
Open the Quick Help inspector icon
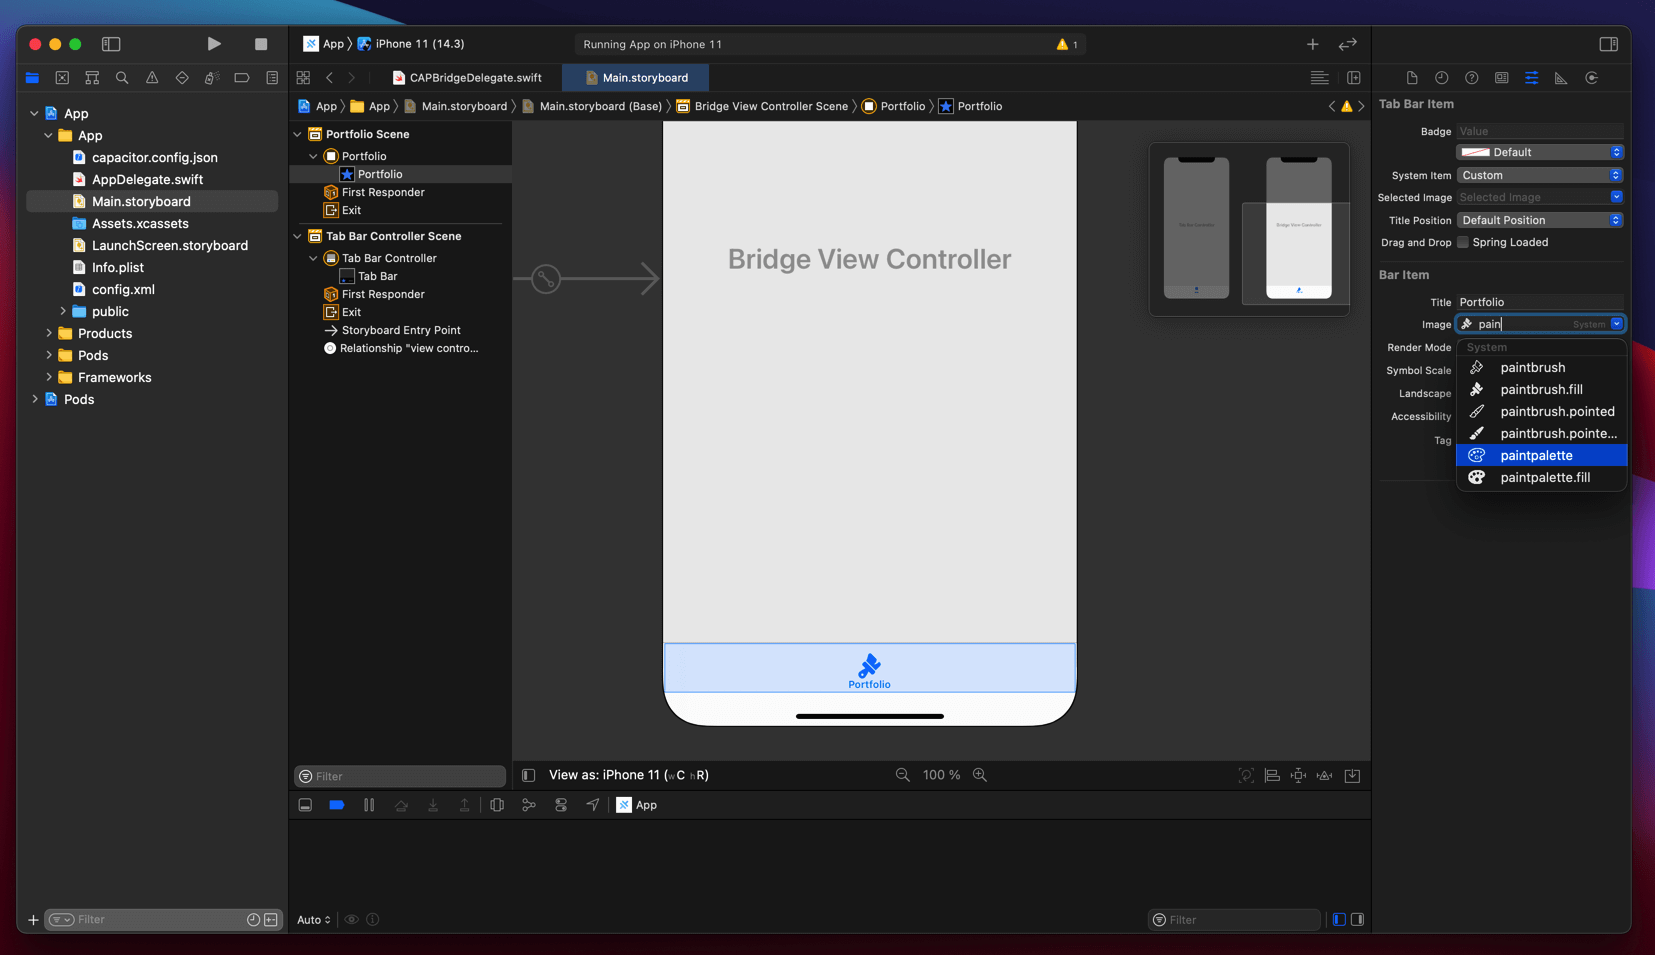tap(1472, 78)
